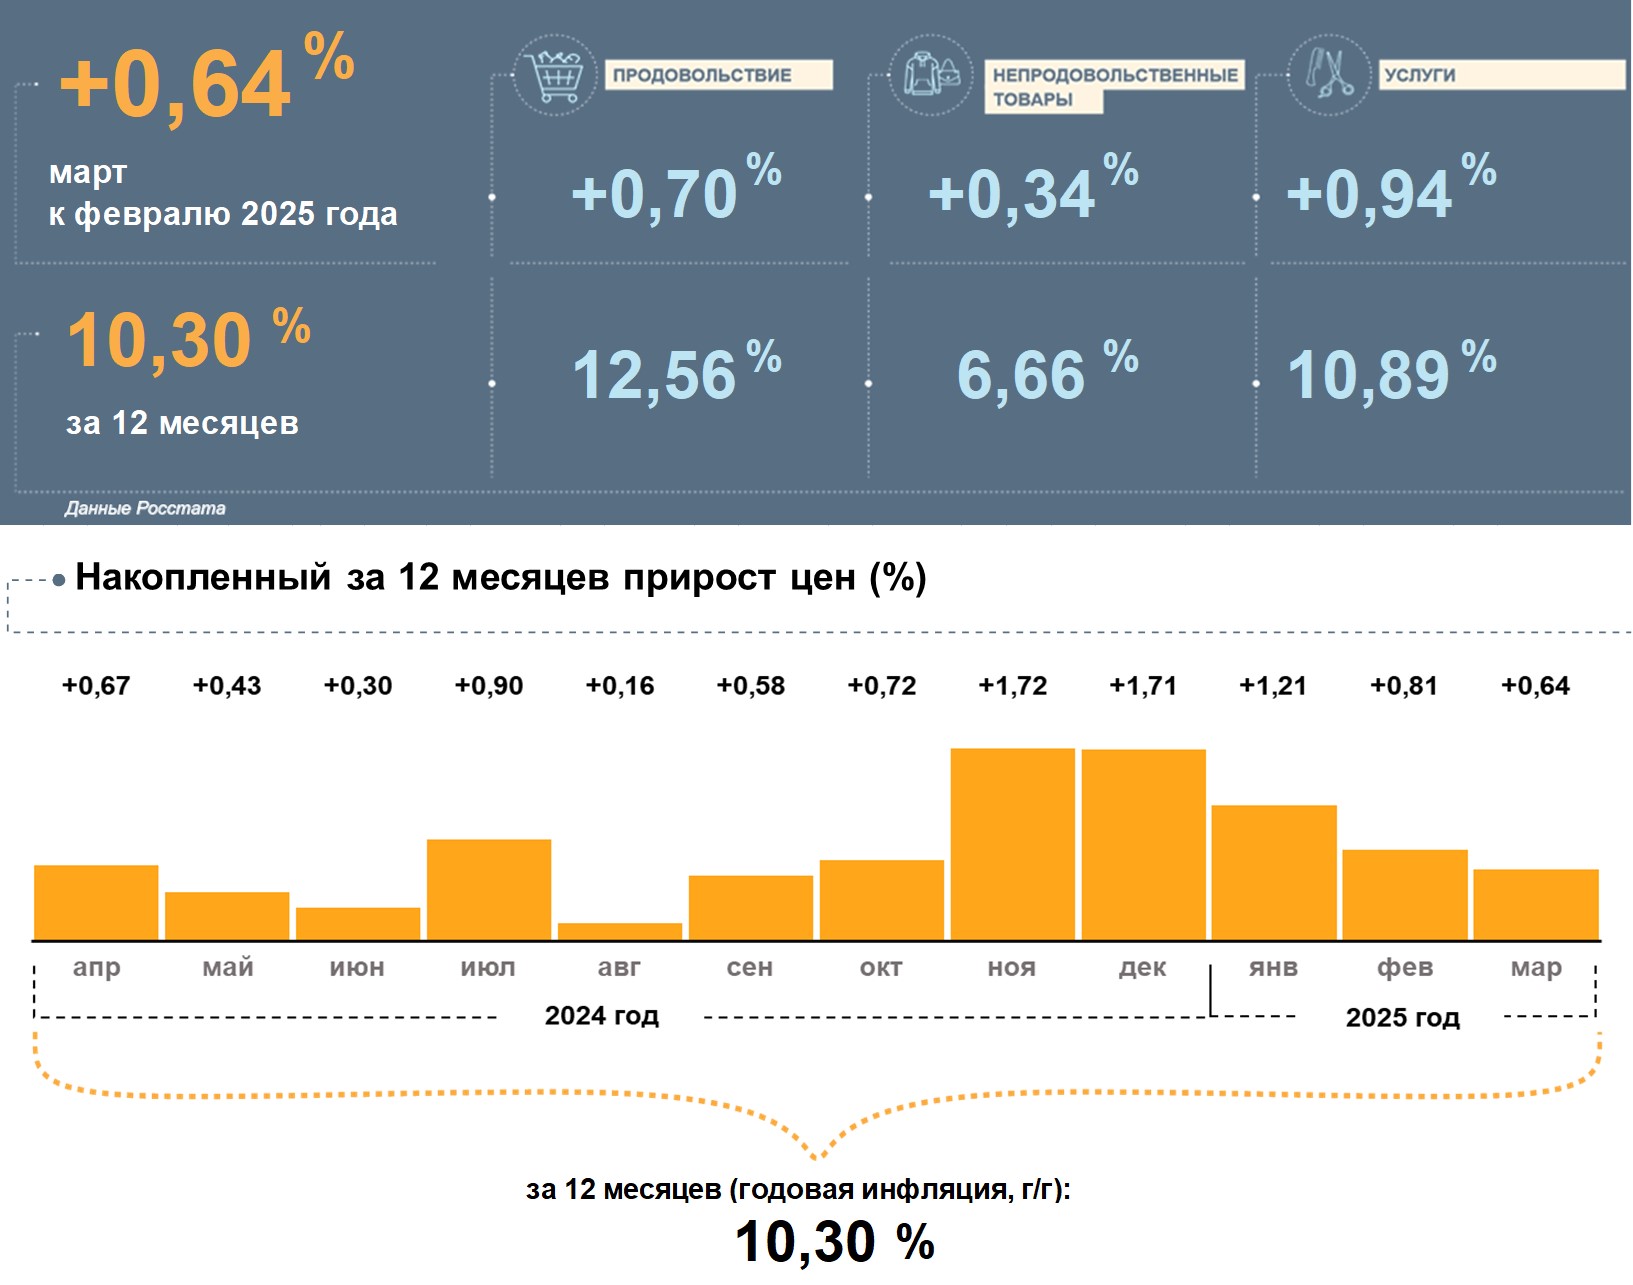Screen dimensions: 1633x1285
Task: Click the +0,94 % services monthly value
Action: coord(1391,188)
